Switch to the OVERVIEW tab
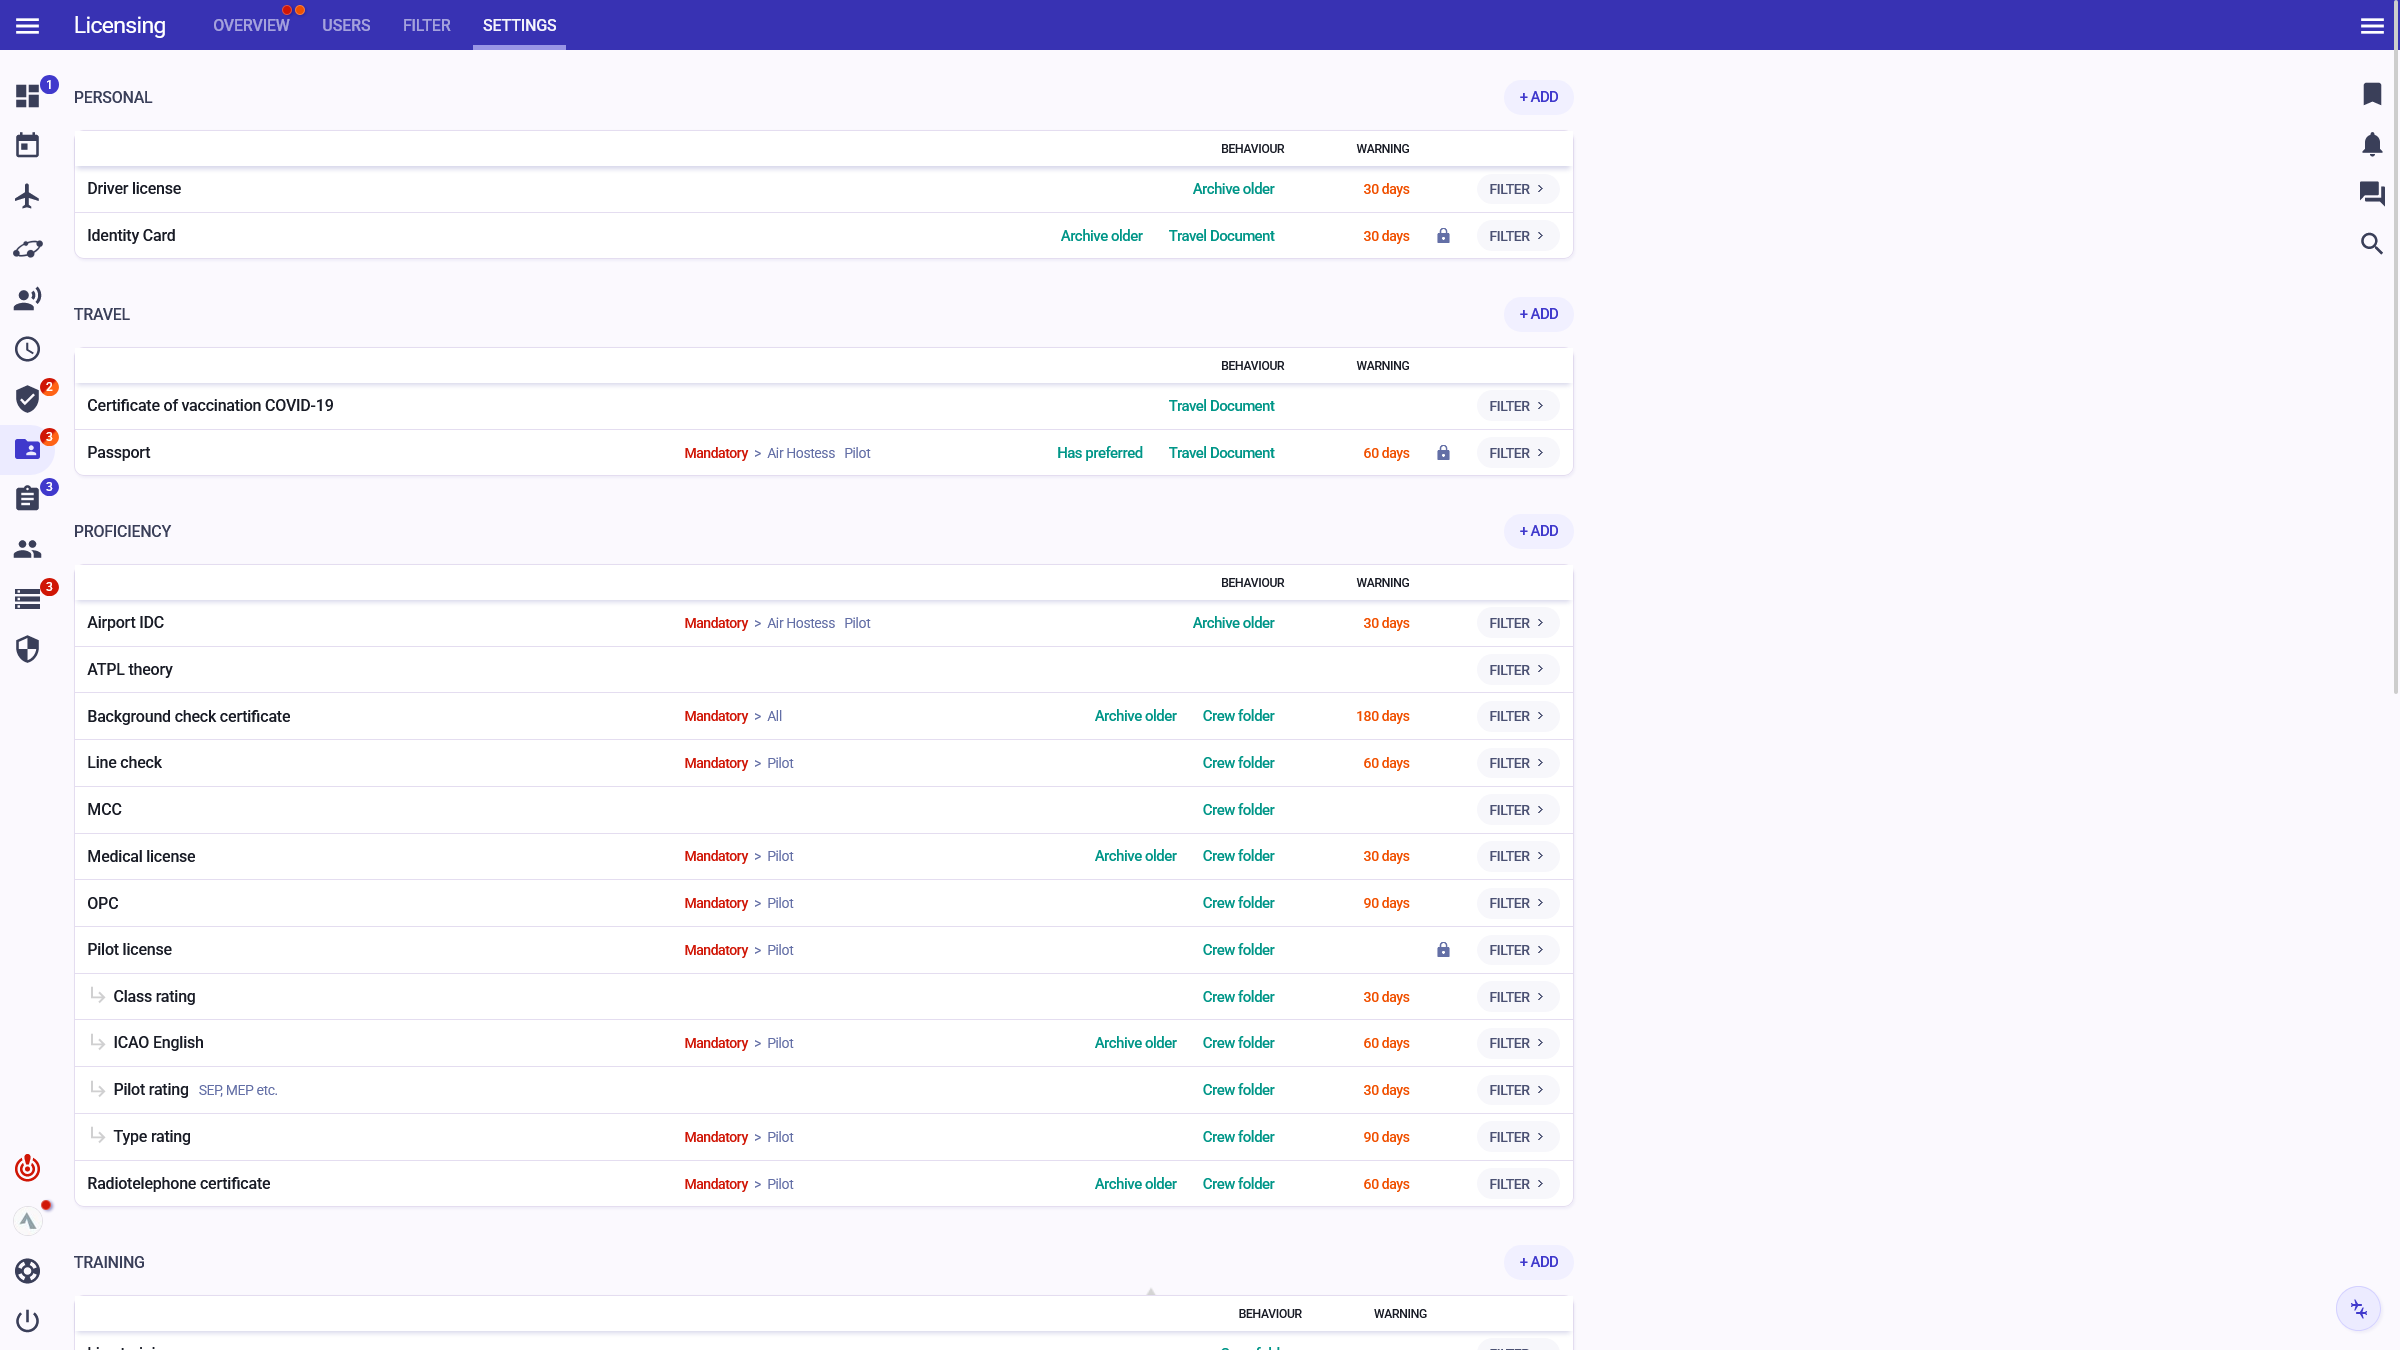The height and width of the screenshot is (1350, 2400). tap(250, 25)
